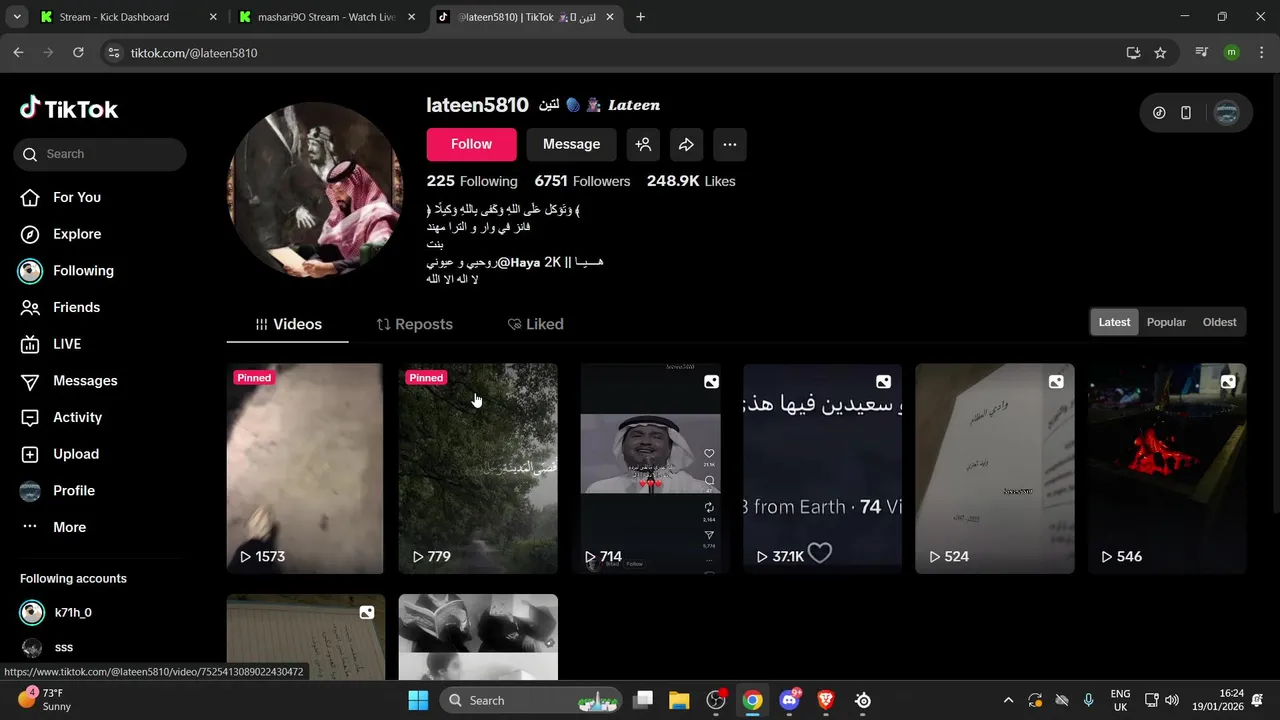Screen dimensions: 1280x720
Task: Open browser media controls icon
Action: click(1202, 53)
